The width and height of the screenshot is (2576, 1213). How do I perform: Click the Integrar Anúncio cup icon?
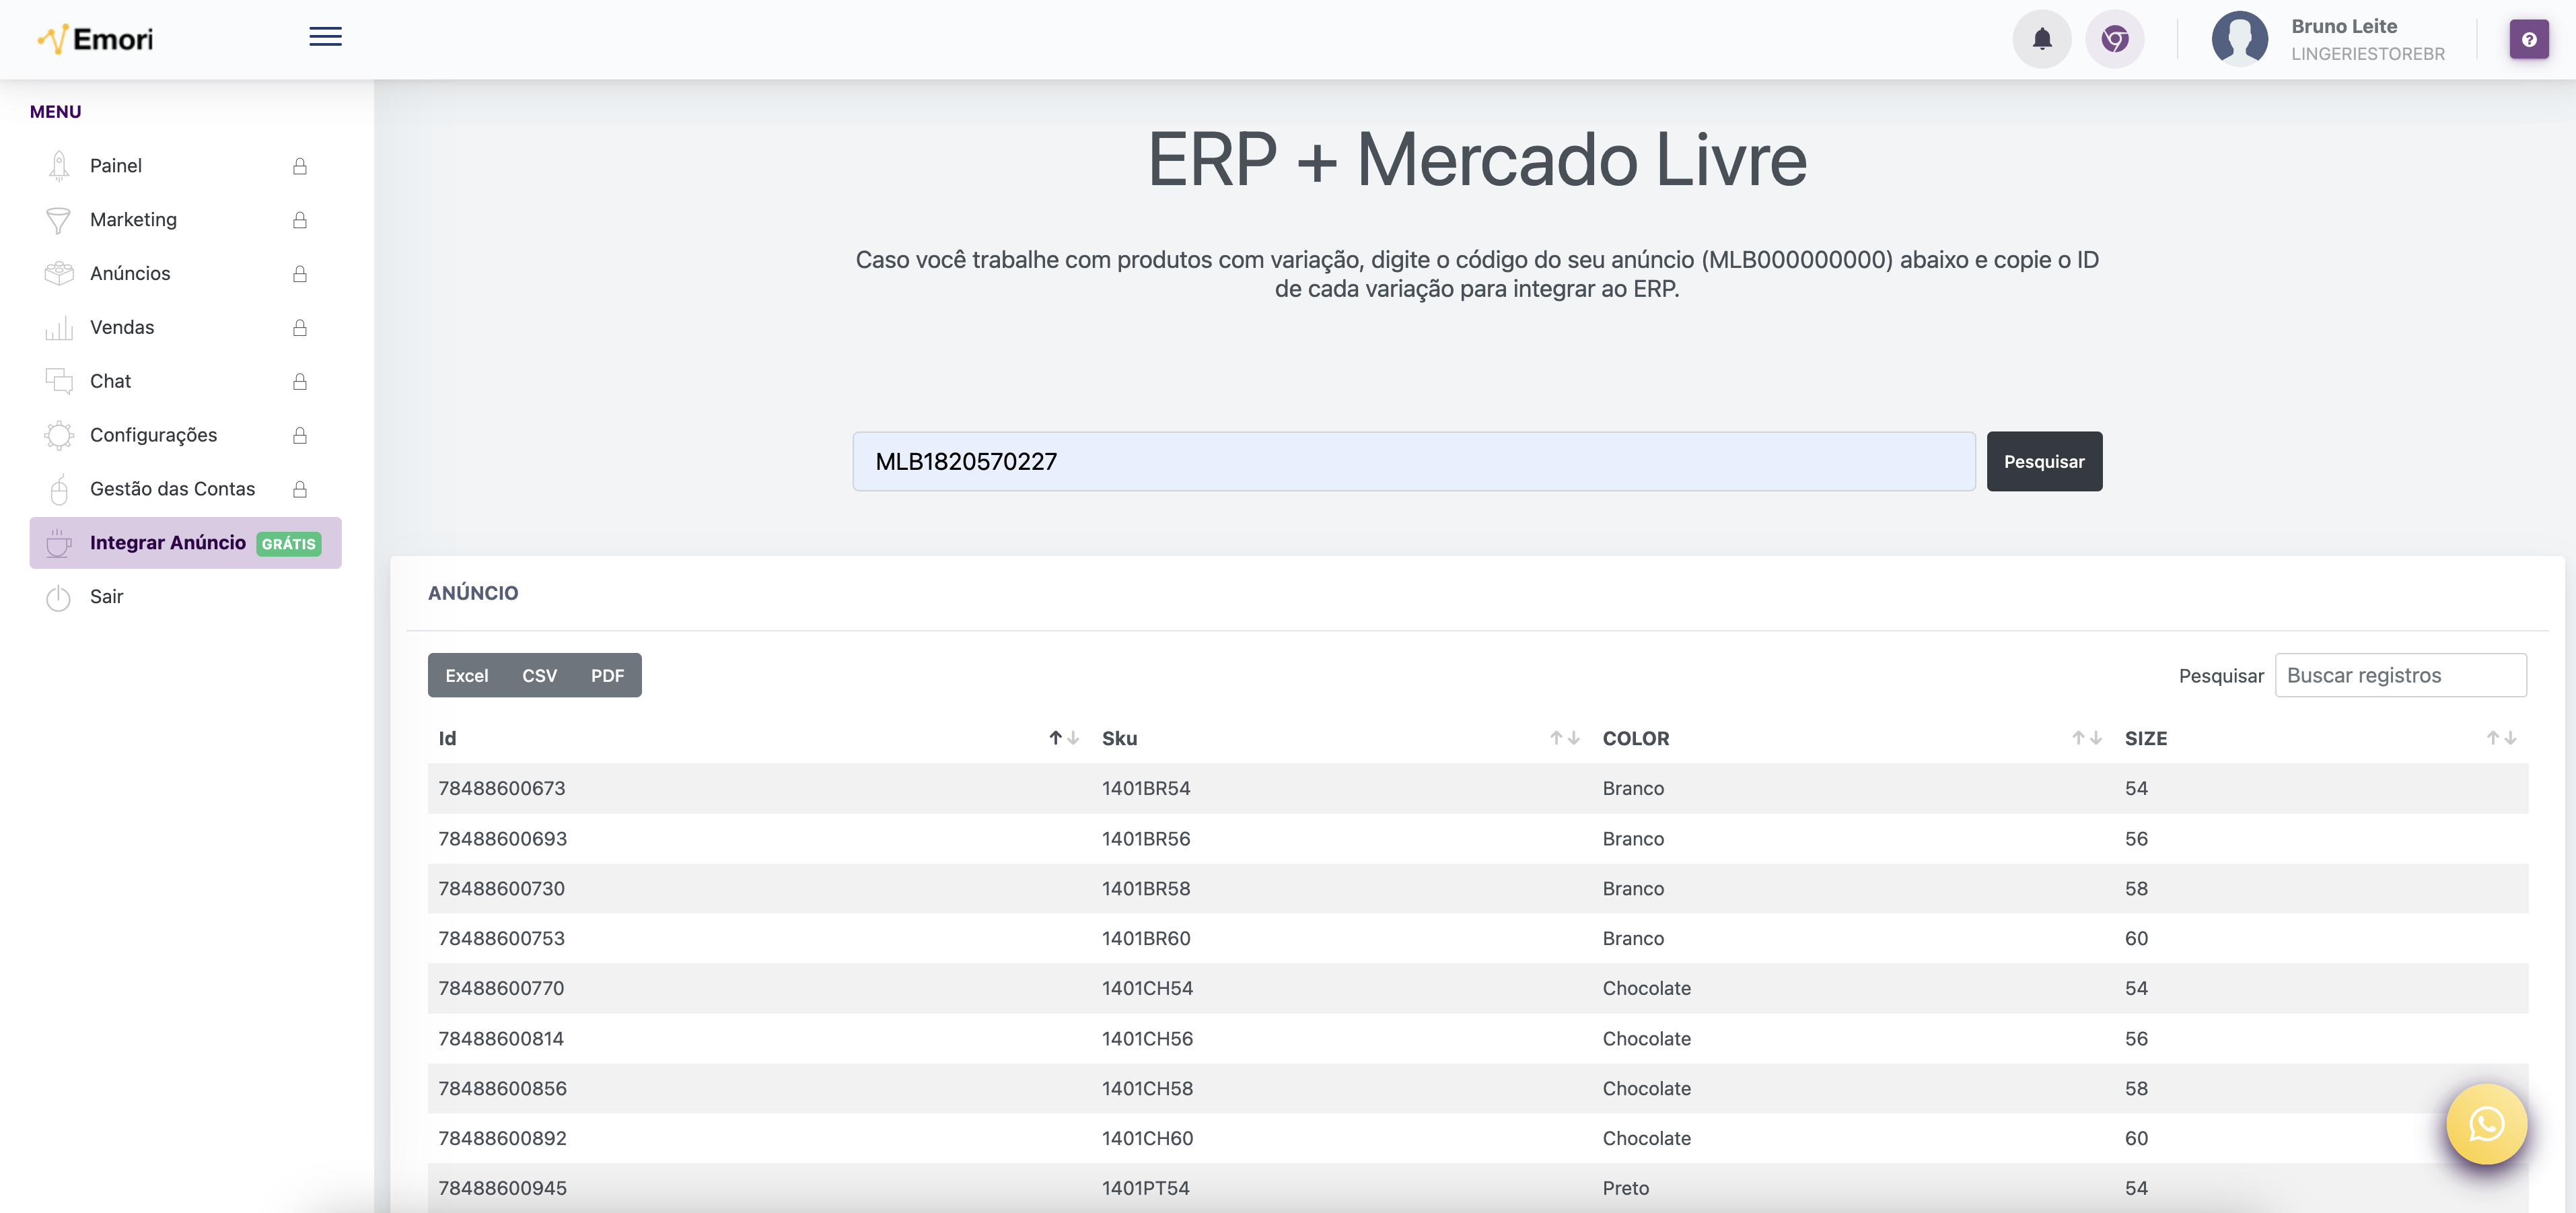59,543
